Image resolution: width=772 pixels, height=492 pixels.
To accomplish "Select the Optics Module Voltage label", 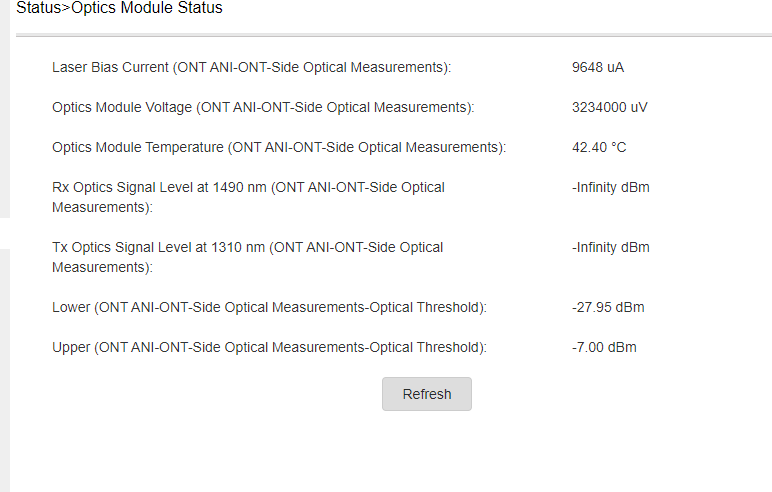I will 262,107.
